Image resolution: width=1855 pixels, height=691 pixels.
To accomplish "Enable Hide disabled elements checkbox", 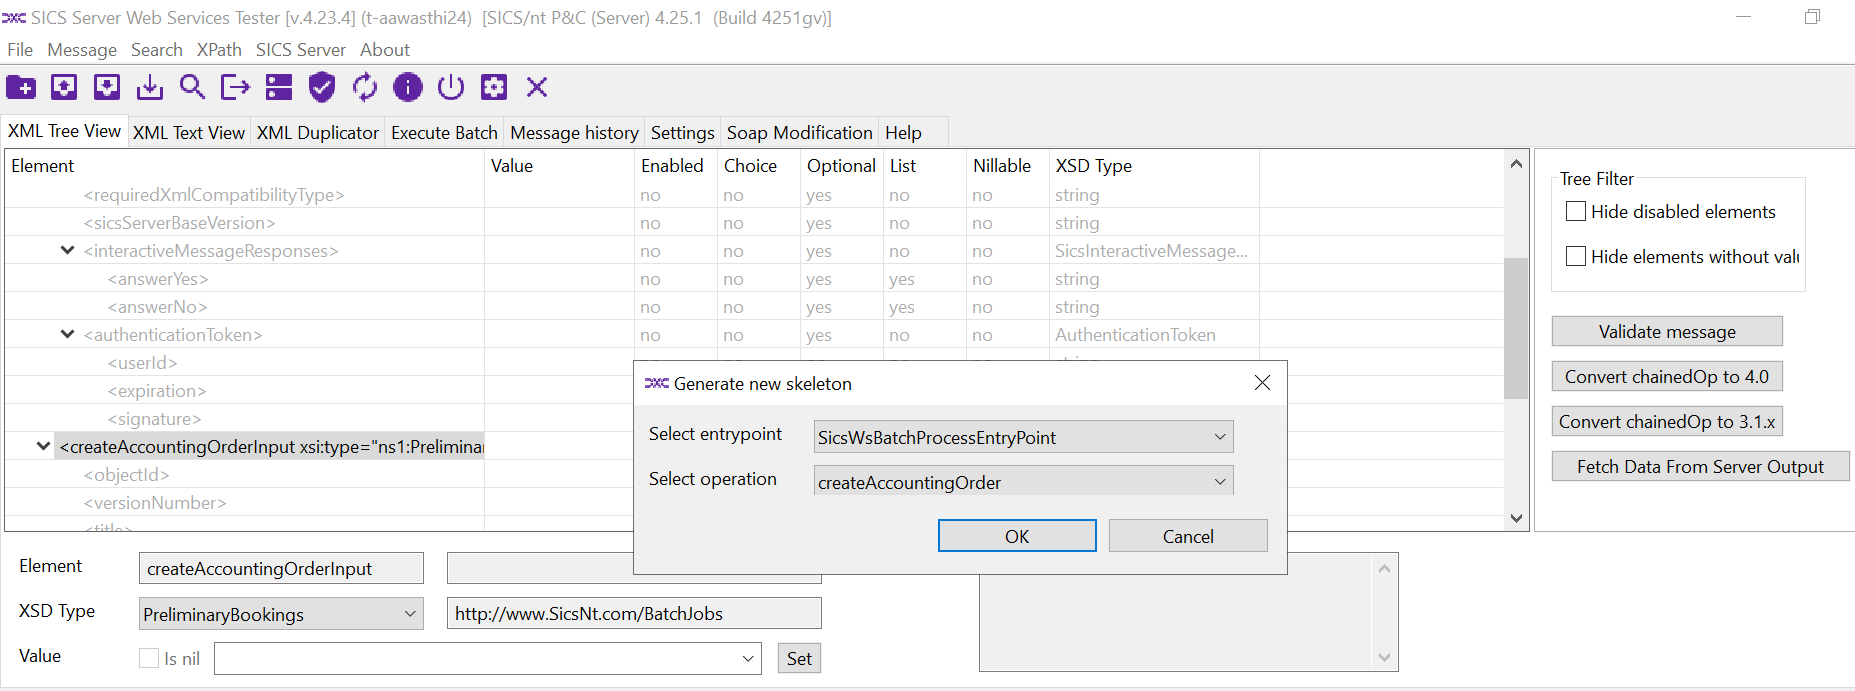I will [x=1576, y=211].
